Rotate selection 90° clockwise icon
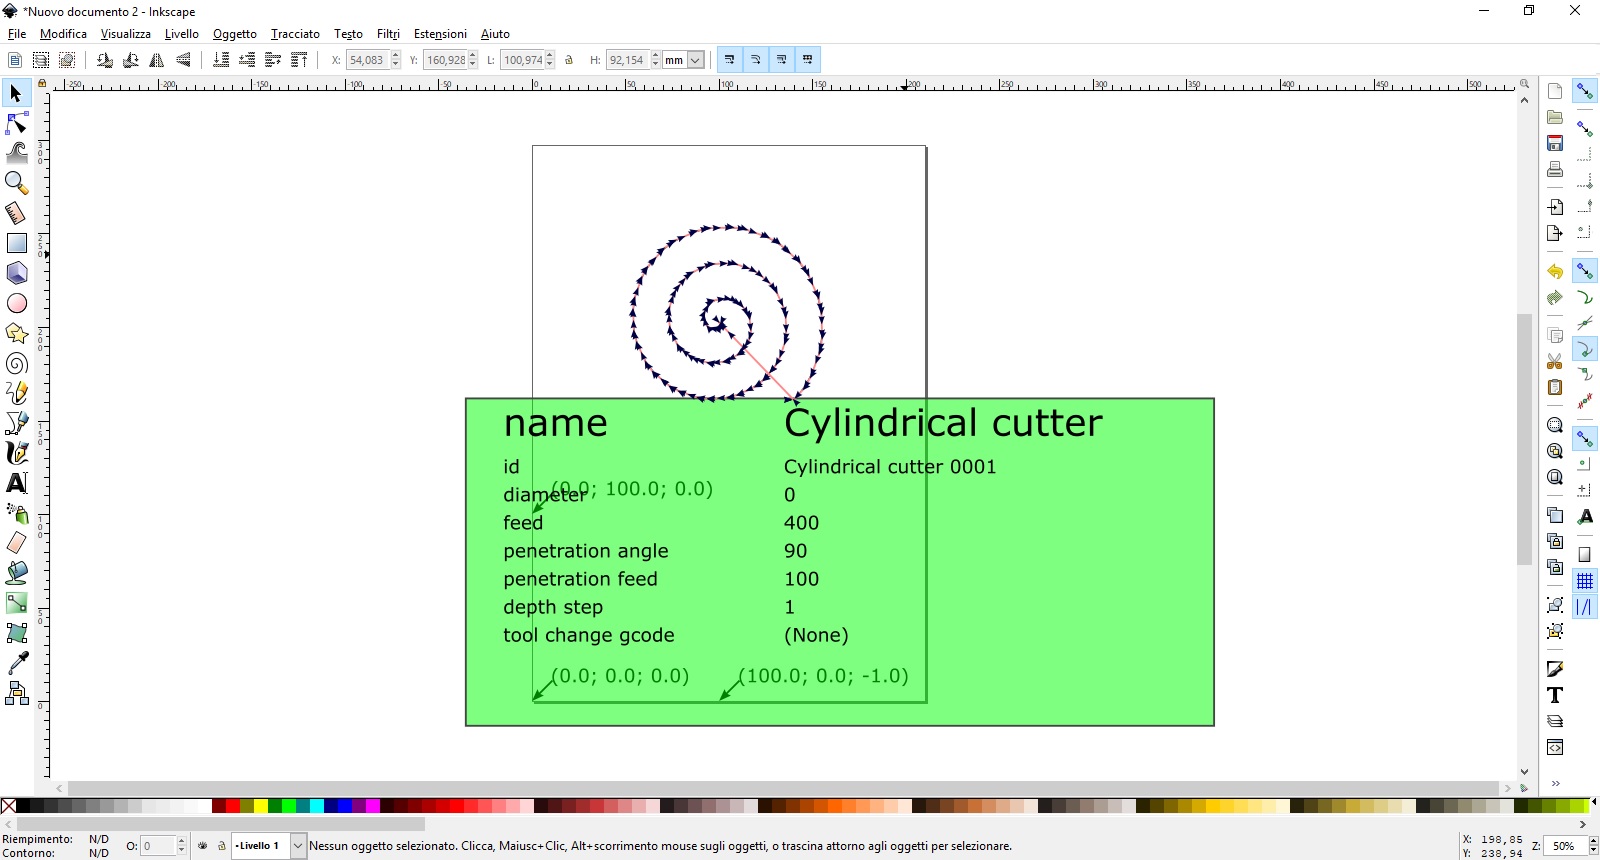 coord(131,60)
